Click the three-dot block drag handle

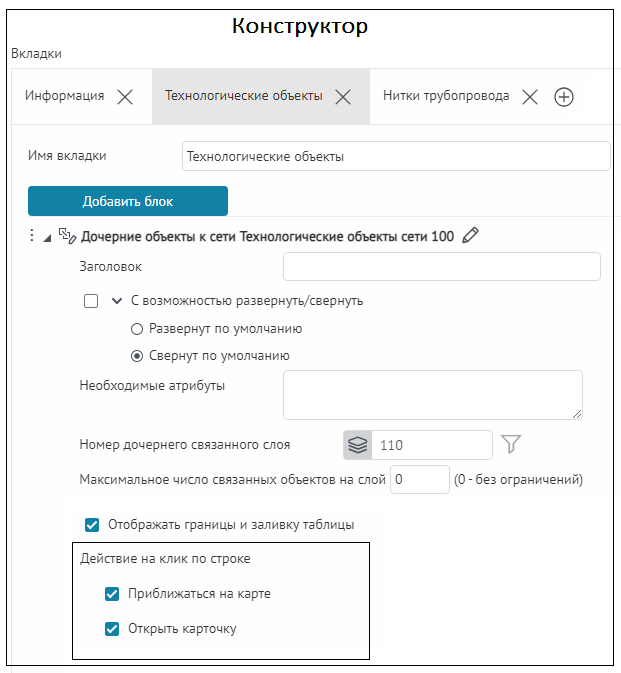31,236
